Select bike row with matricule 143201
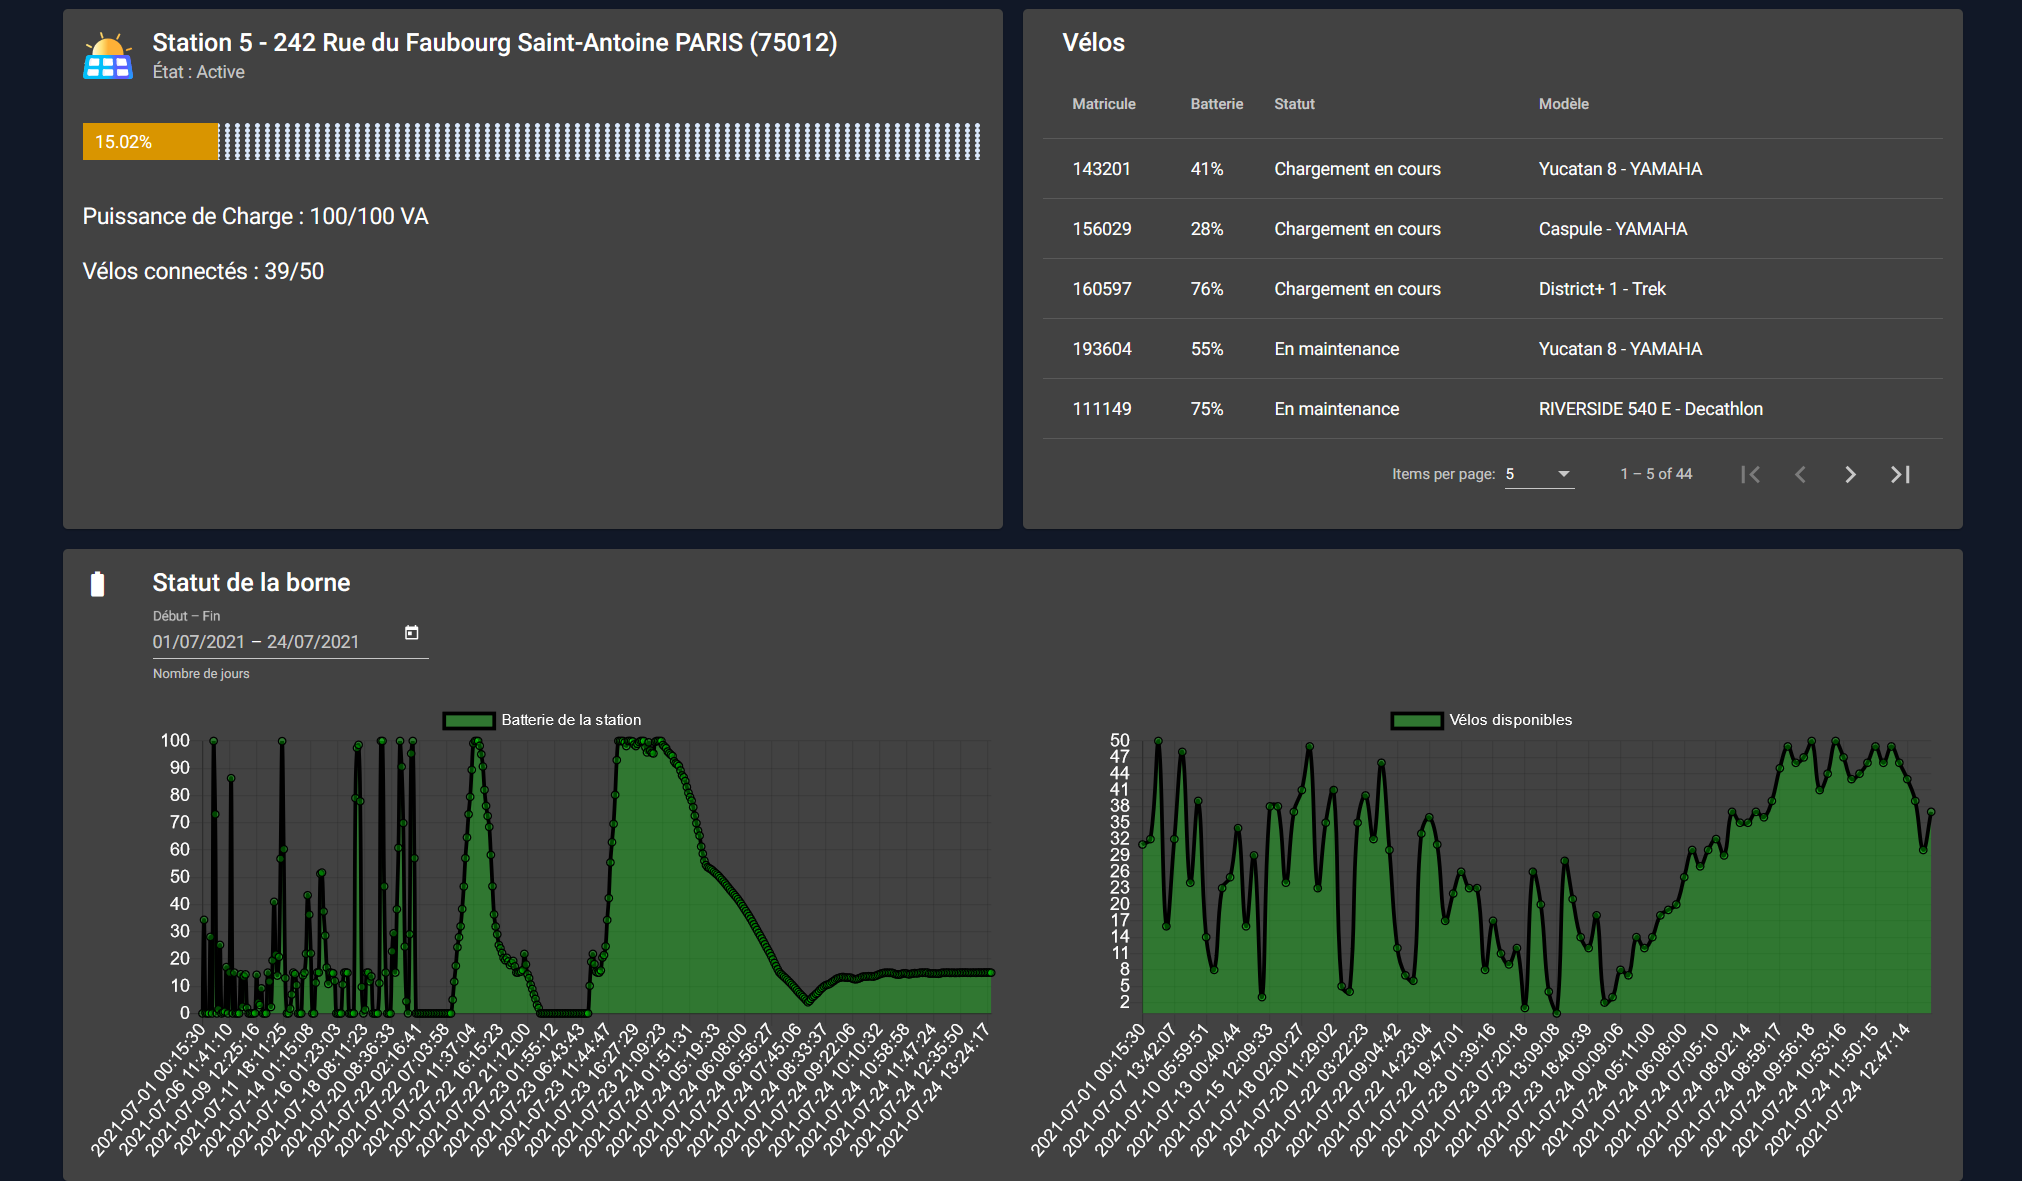Image resolution: width=2022 pixels, height=1181 pixels. [1492, 169]
